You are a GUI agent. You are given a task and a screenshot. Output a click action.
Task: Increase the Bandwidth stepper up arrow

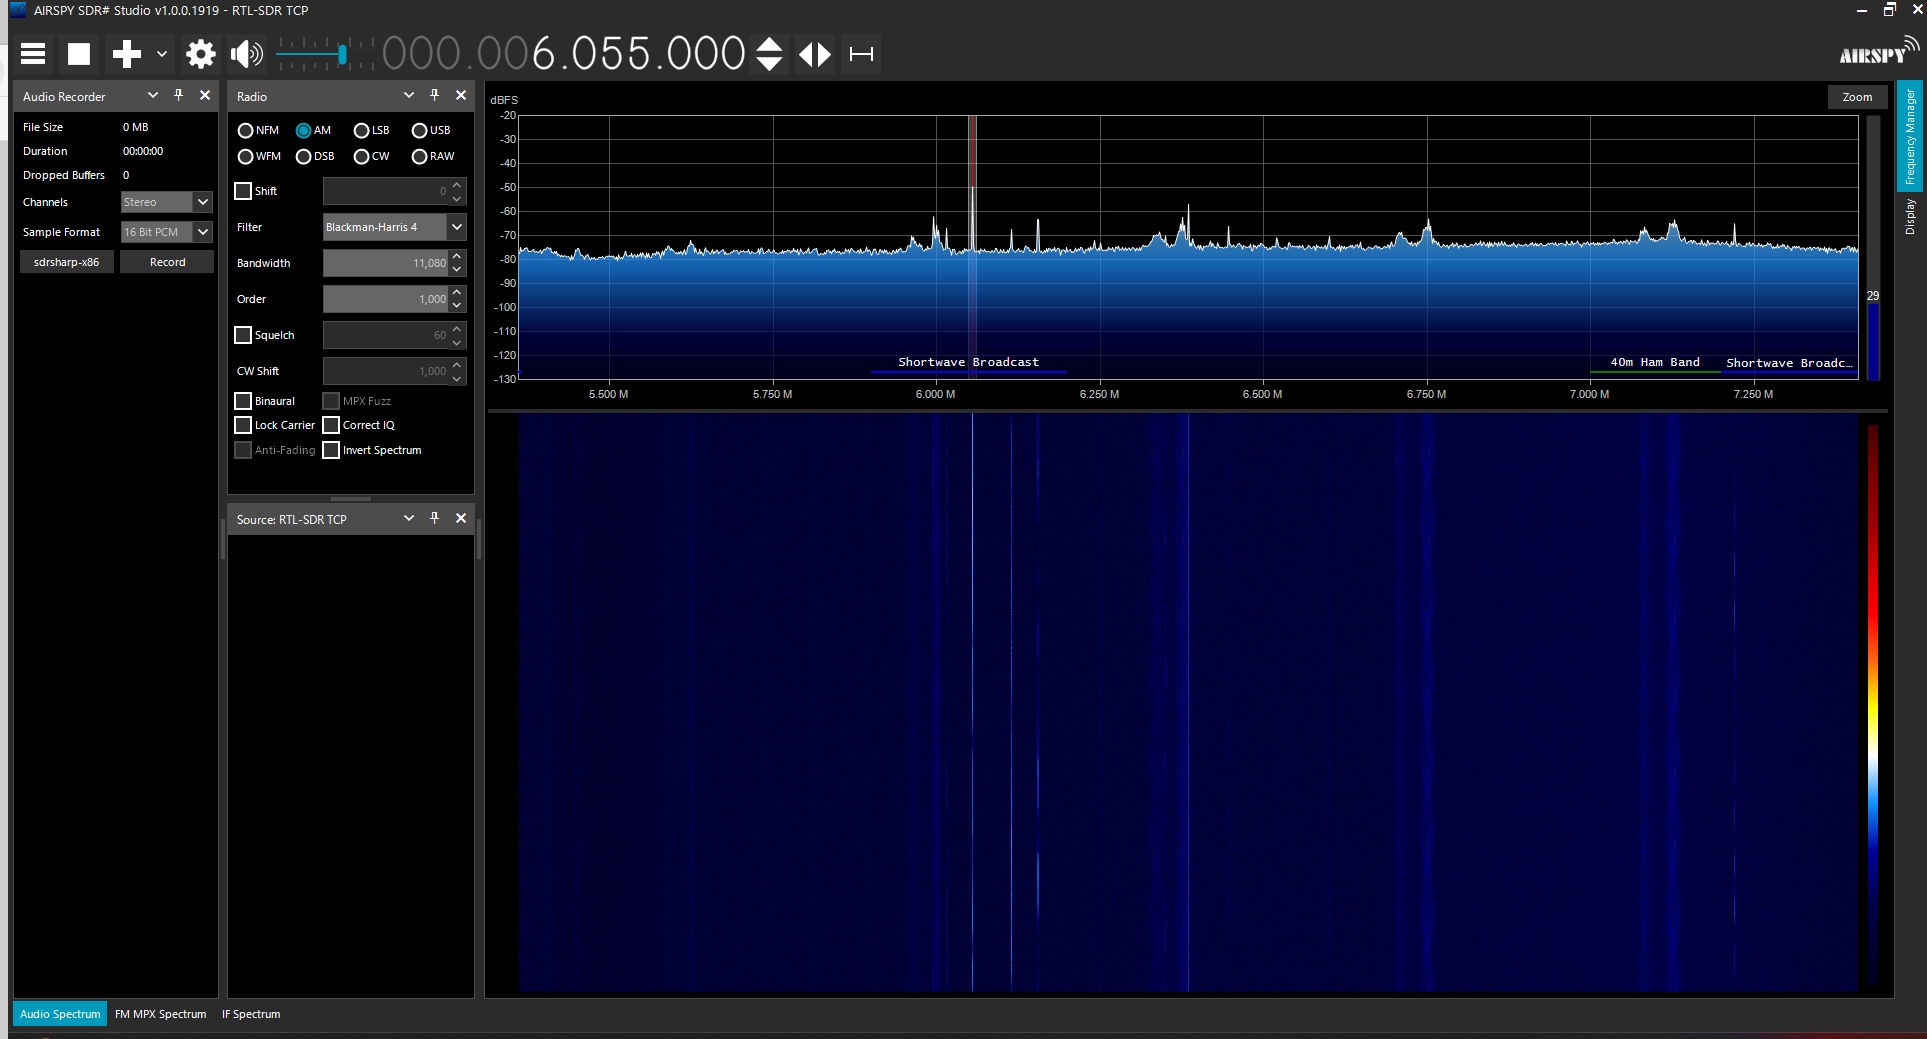(457, 257)
